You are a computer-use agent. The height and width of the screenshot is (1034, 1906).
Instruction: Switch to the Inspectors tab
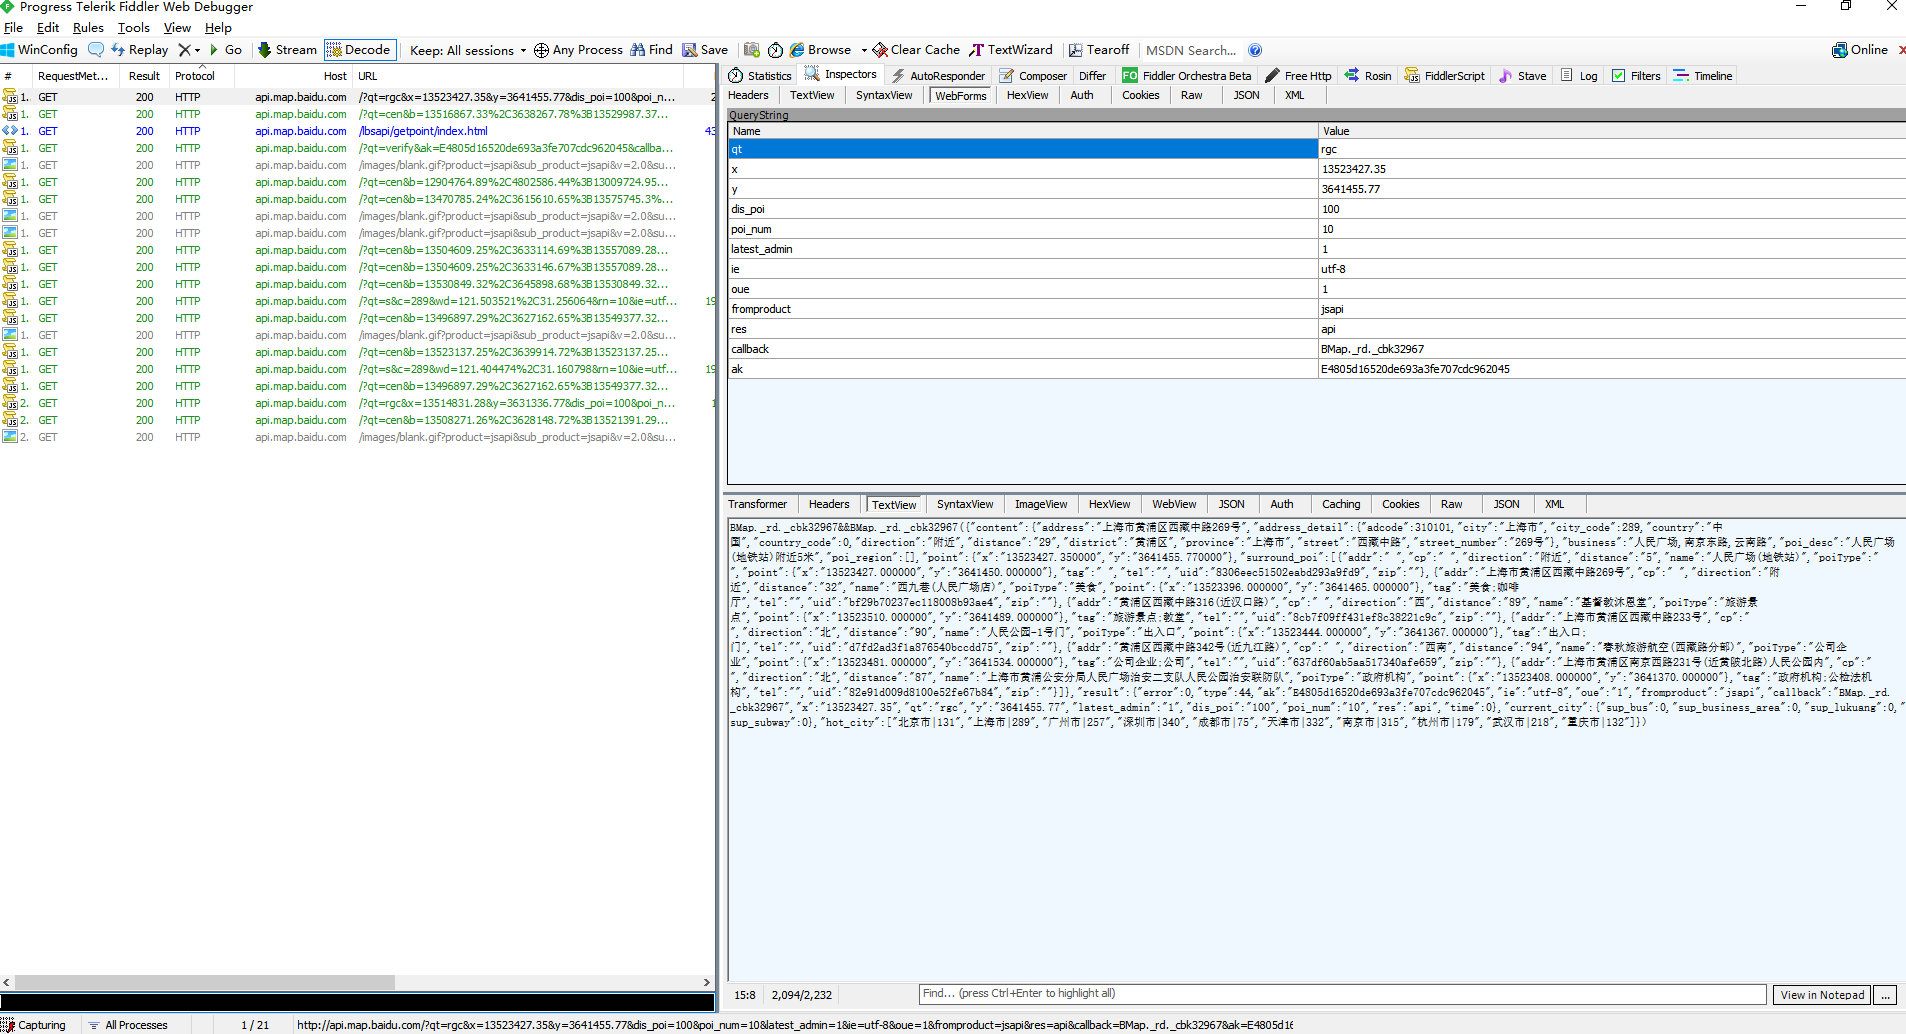[841, 75]
